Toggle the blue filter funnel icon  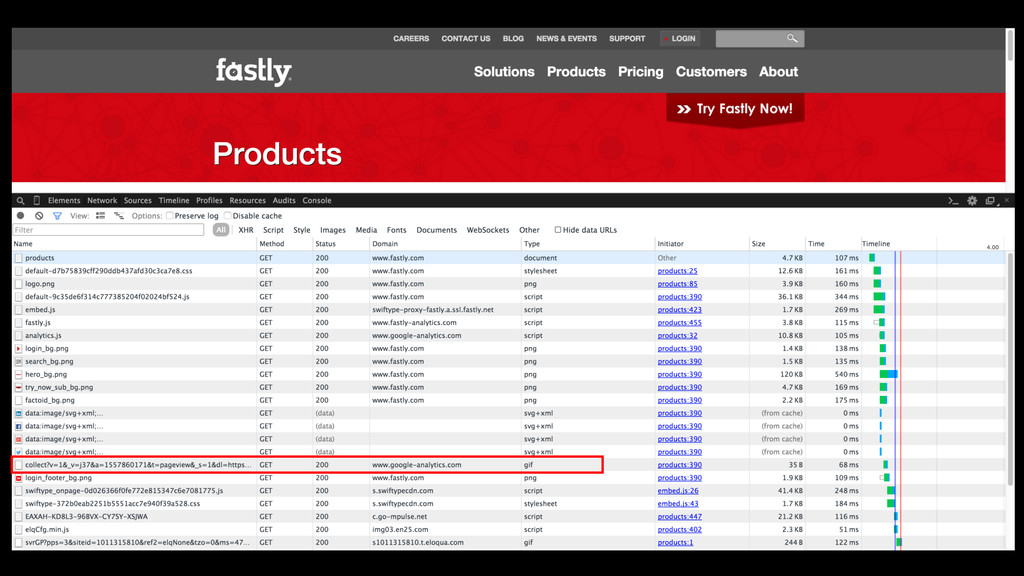point(57,216)
